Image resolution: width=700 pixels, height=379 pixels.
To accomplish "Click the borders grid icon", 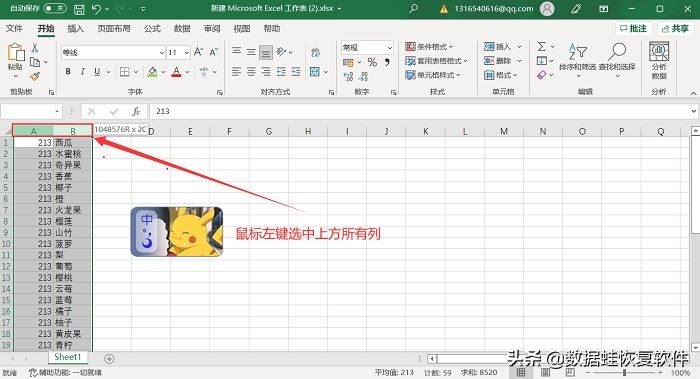I will click(x=125, y=71).
